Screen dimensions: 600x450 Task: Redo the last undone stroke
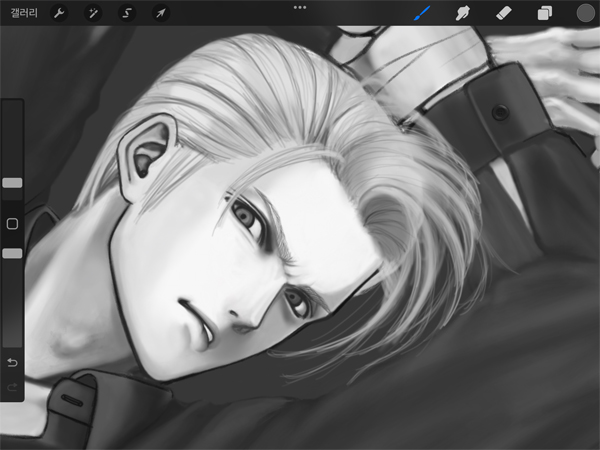point(12,387)
